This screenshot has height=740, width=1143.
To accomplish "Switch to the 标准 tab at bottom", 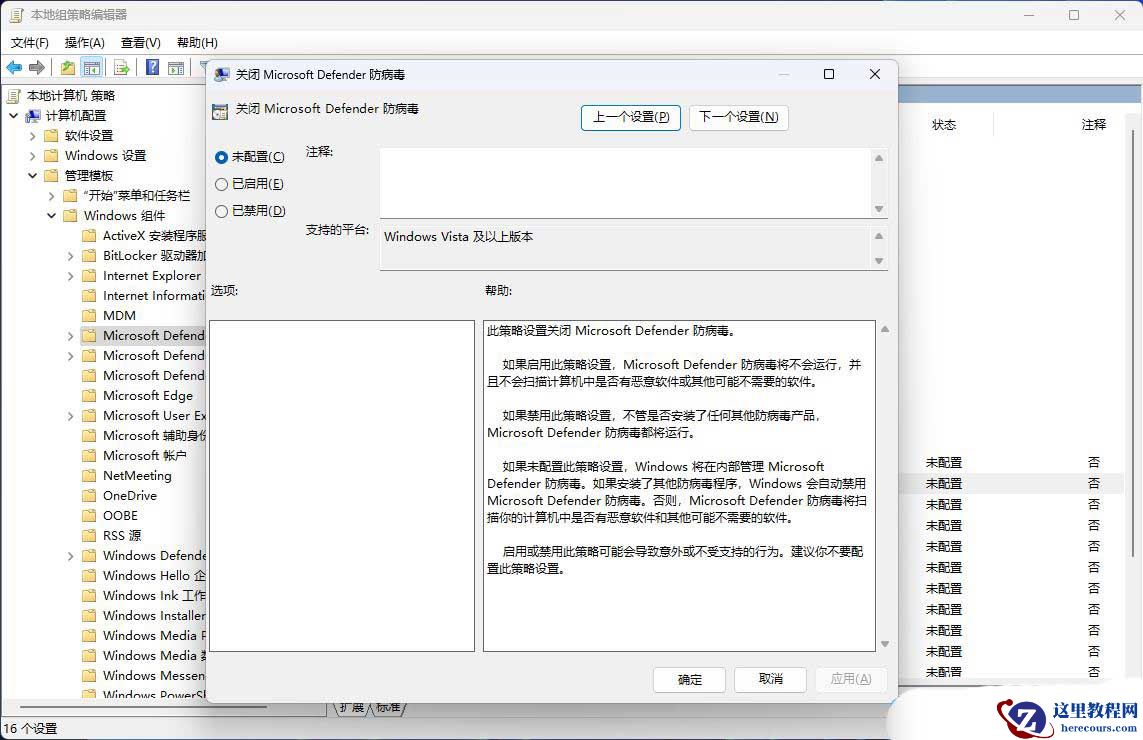I will click(x=387, y=707).
